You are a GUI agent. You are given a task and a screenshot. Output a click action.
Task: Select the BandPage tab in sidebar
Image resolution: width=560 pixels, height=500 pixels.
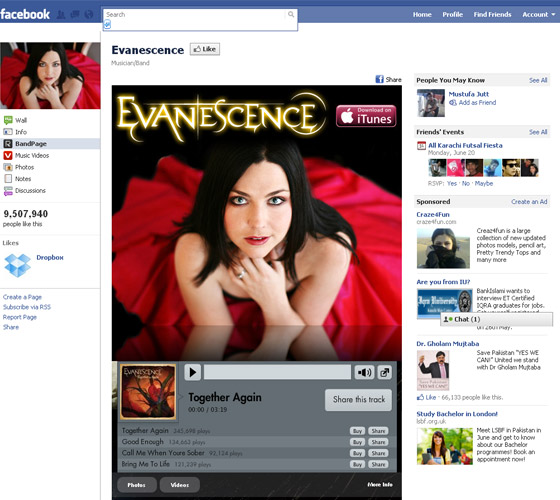50,144
